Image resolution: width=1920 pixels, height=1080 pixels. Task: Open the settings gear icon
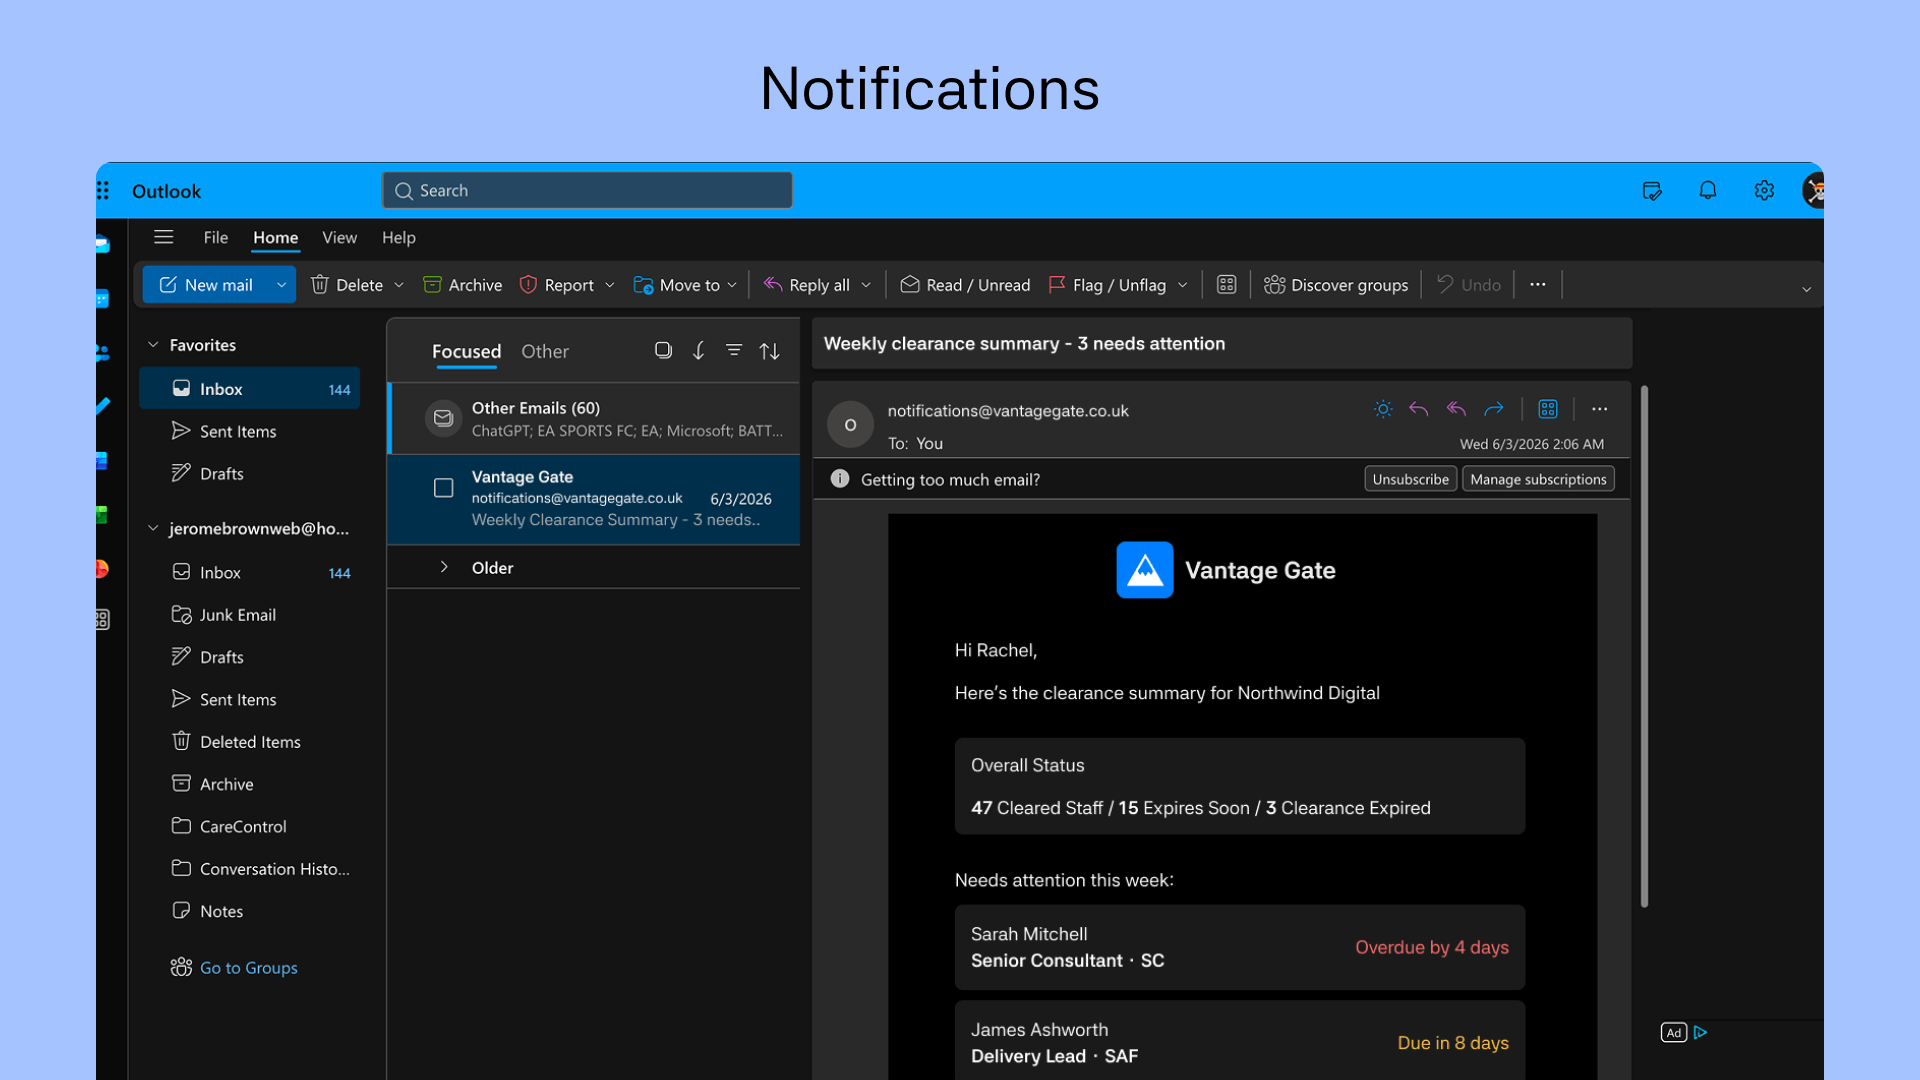click(1764, 190)
